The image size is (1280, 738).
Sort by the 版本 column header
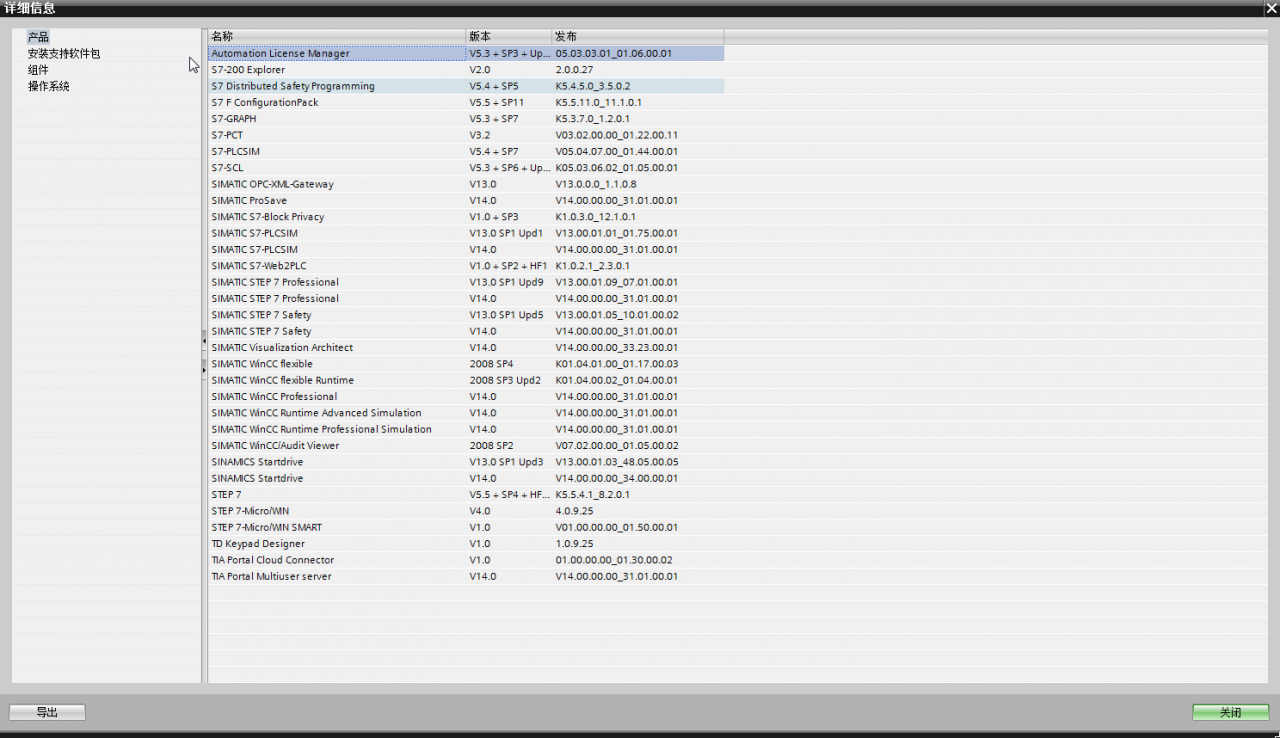[x=509, y=36]
